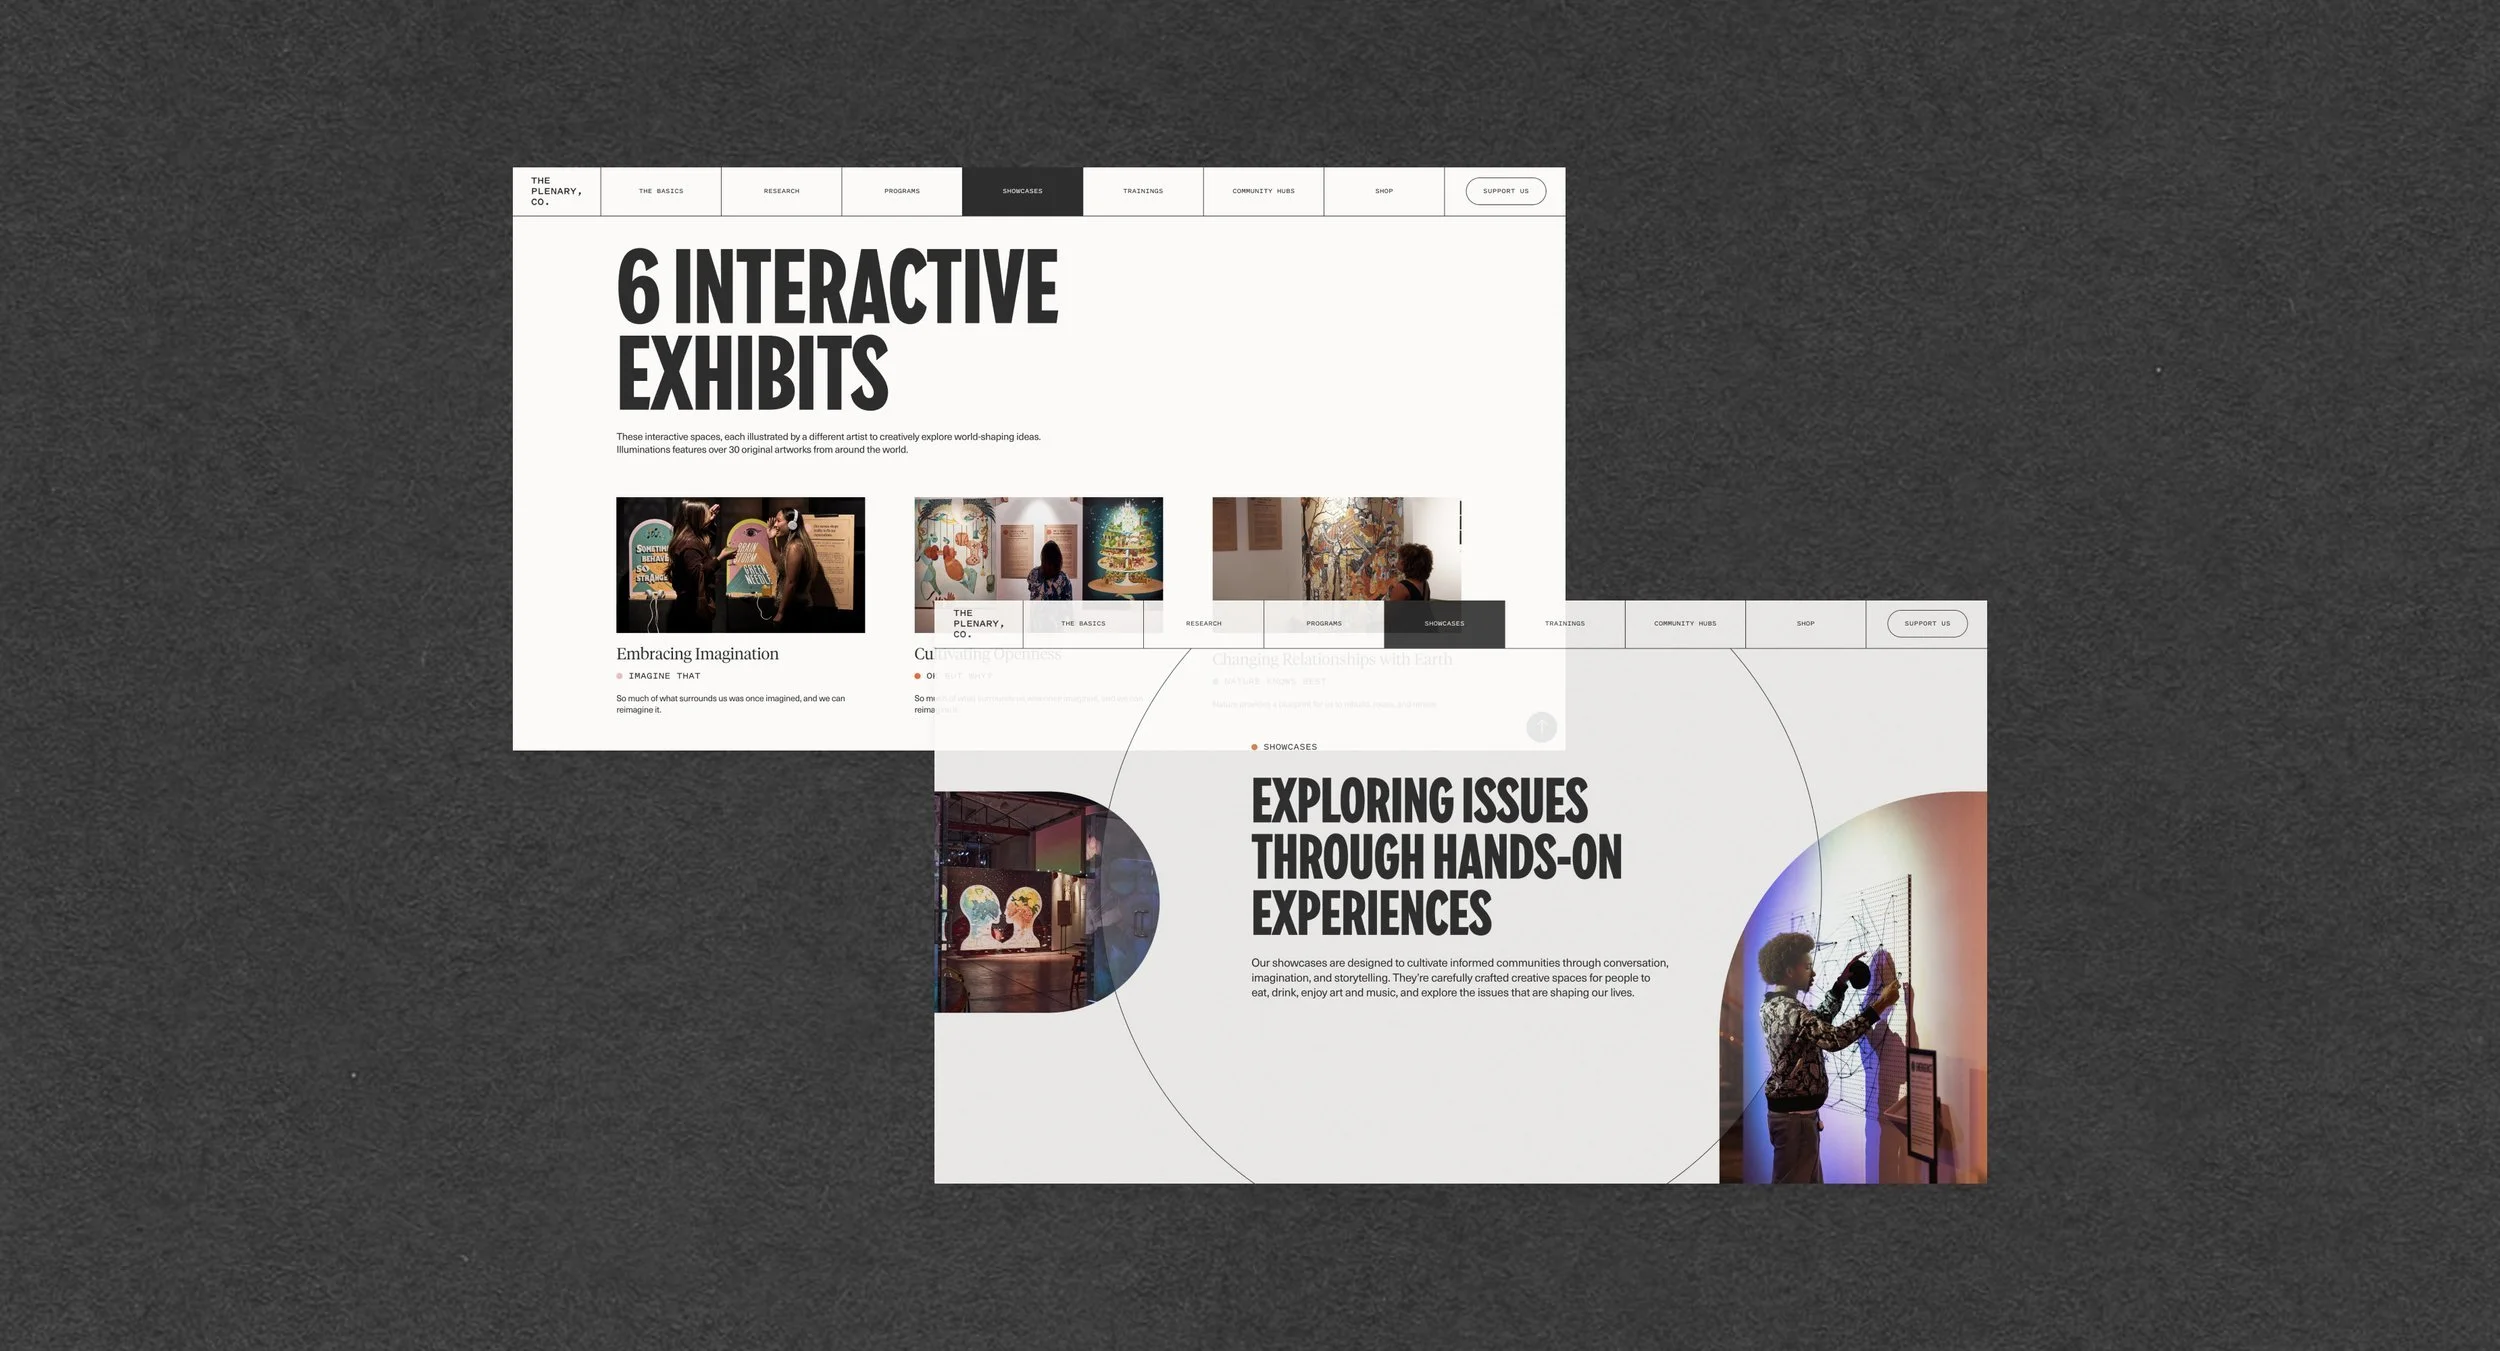The image size is (2500, 1351).
Task: Open Shop in lower page navigation
Action: pyautogui.click(x=1805, y=624)
